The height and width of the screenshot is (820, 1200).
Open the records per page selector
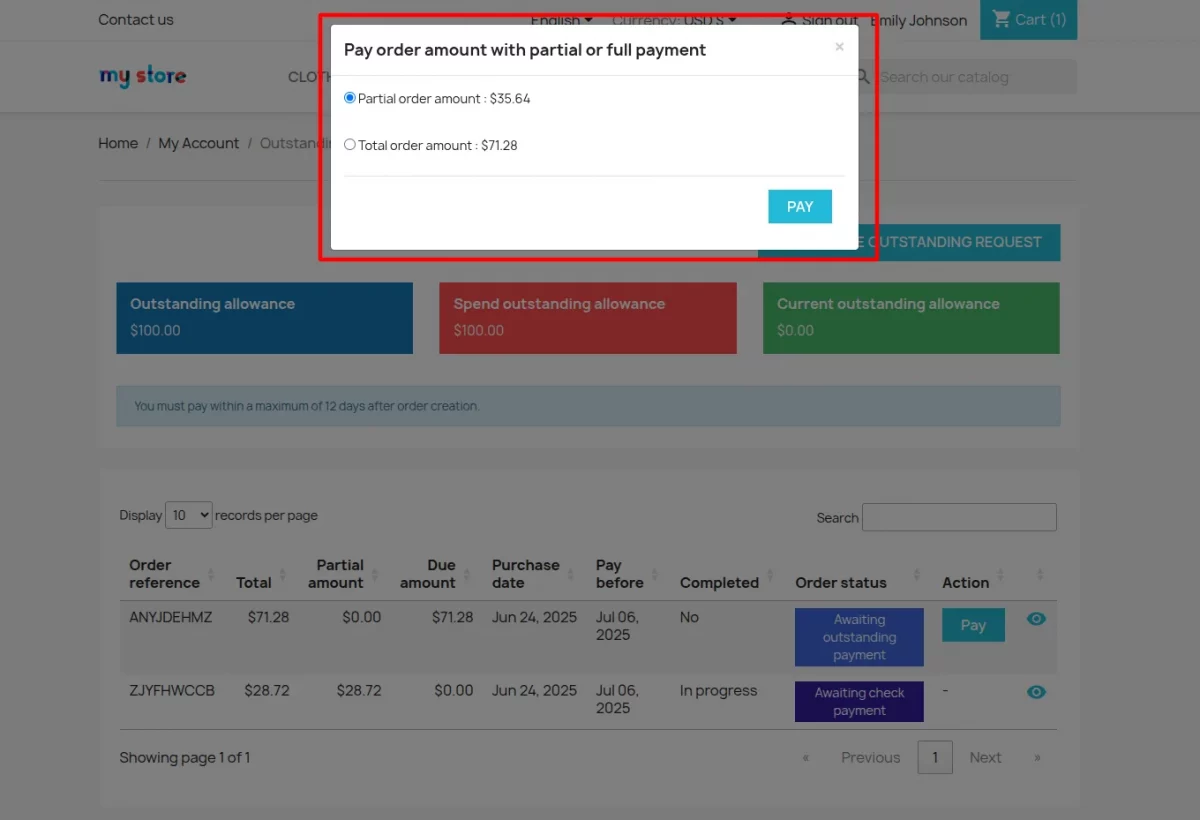click(188, 514)
